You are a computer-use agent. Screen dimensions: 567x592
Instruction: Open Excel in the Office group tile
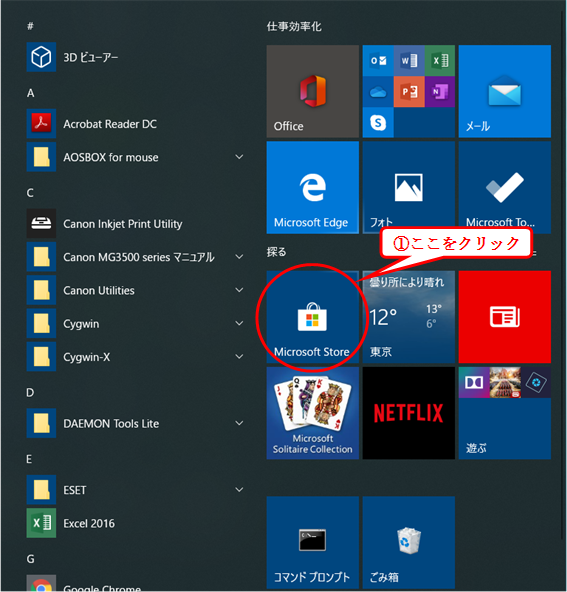[440, 60]
